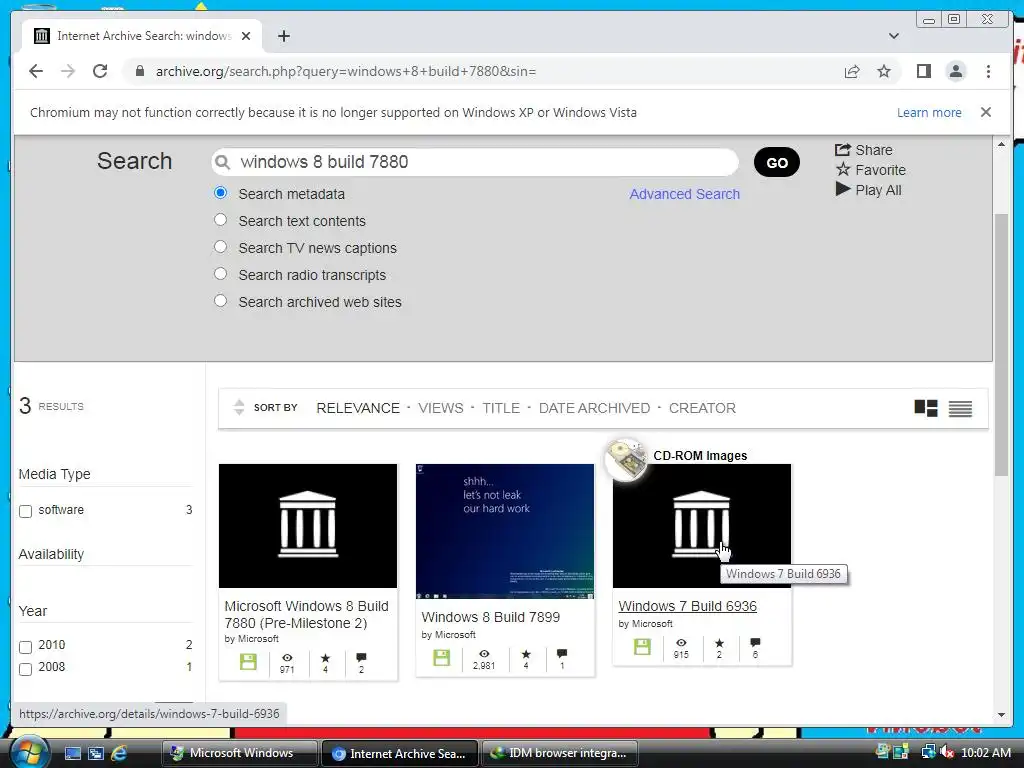Switch results to list view

pos(960,409)
